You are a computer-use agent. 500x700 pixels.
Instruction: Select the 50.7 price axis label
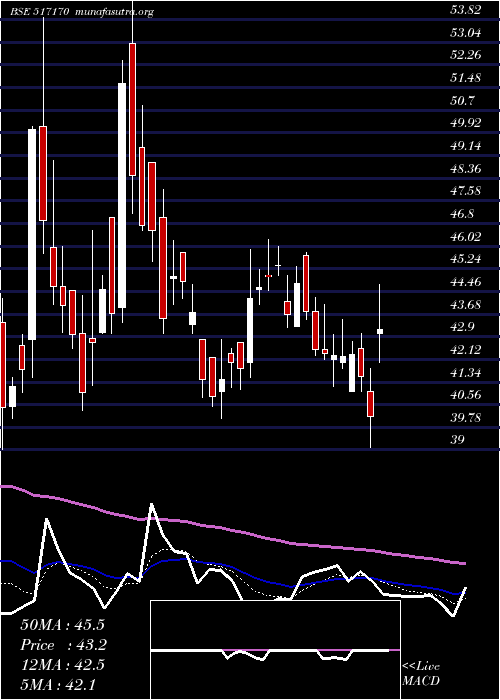[x=463, y=100]
